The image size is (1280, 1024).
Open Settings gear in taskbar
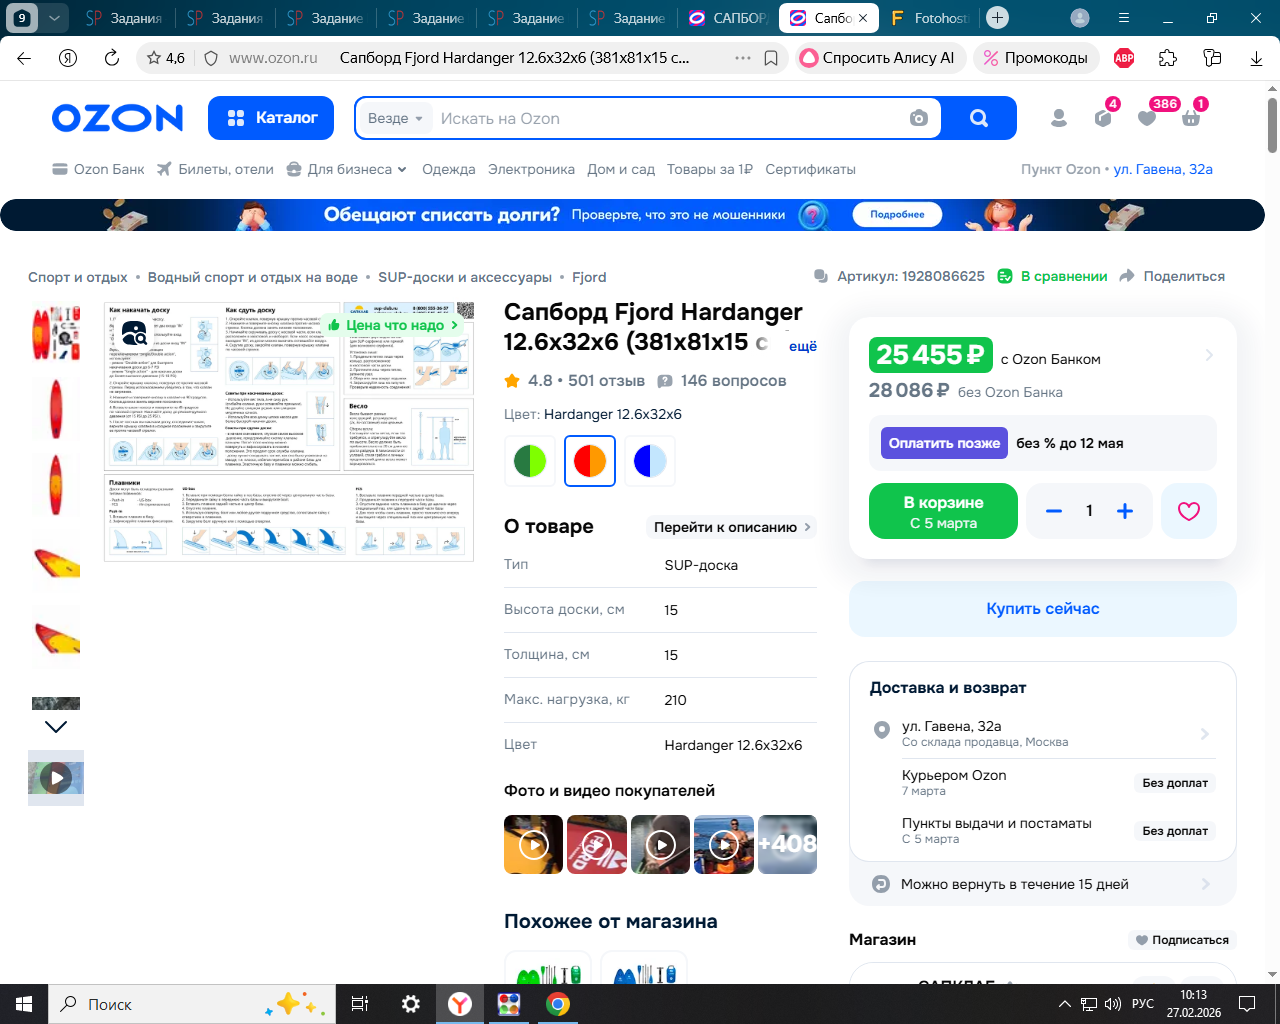click(411, 1004)
